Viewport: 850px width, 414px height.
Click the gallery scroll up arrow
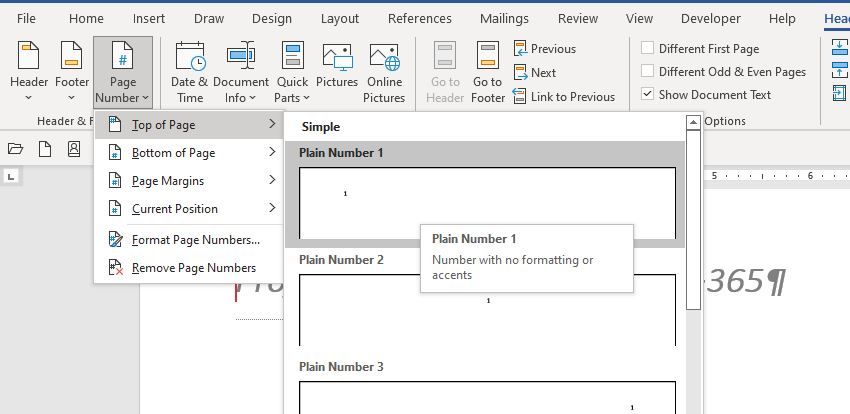pos(693,122)
